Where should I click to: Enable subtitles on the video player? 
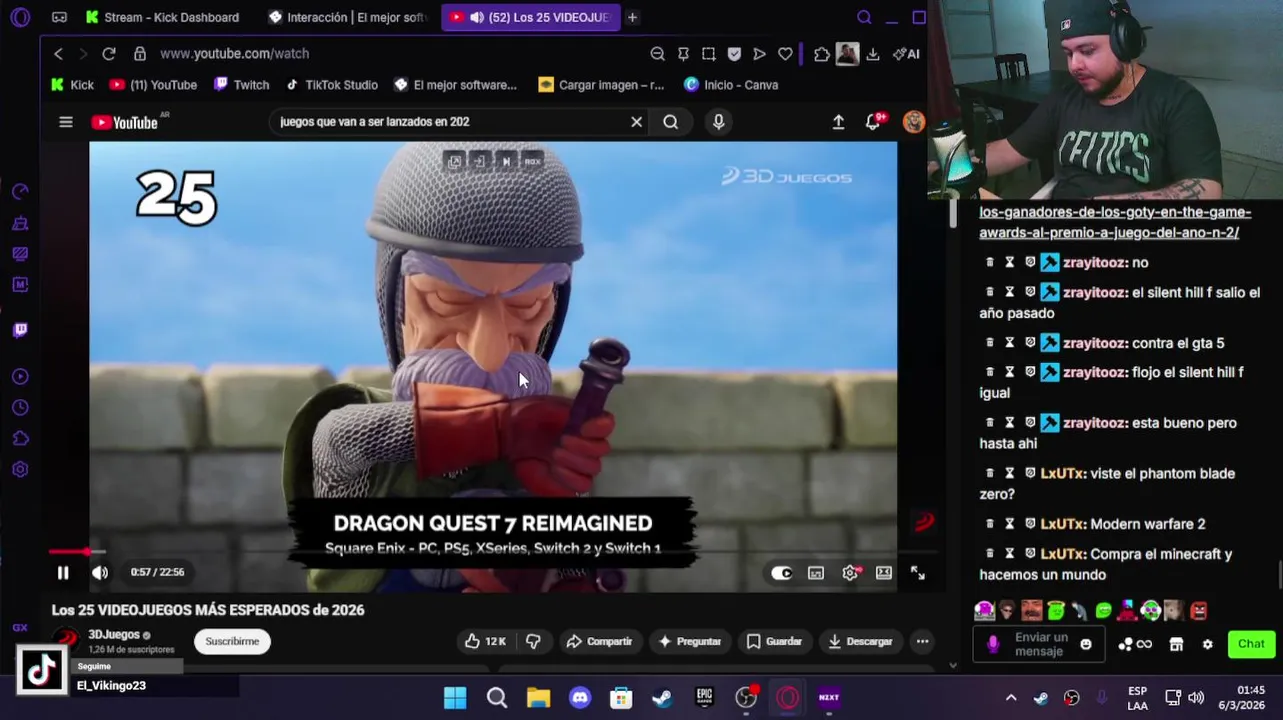coord(816,573)
